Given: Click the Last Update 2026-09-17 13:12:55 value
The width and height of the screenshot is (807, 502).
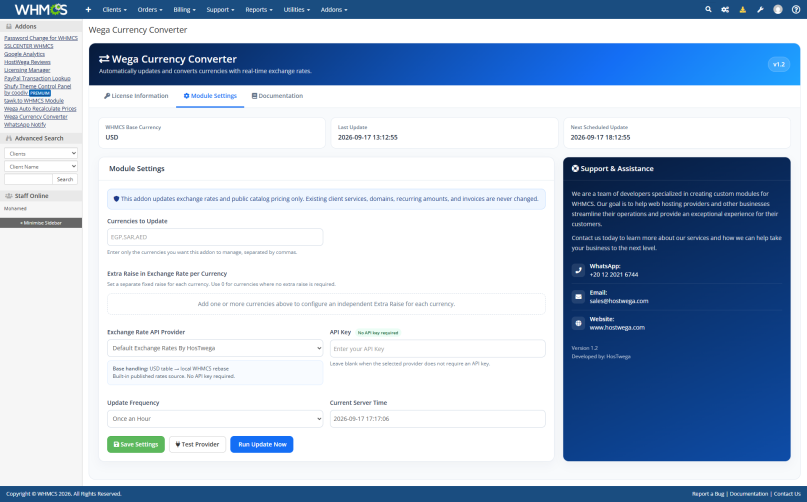Looking at the screenshot, I should click(x=367, y=137).
